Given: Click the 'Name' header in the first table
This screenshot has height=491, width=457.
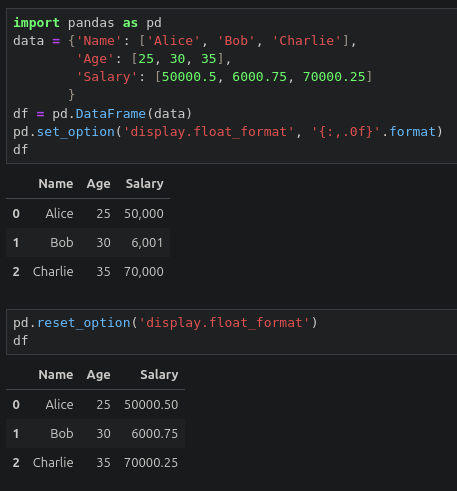Looking at the screenshot, I should (56, 184).
